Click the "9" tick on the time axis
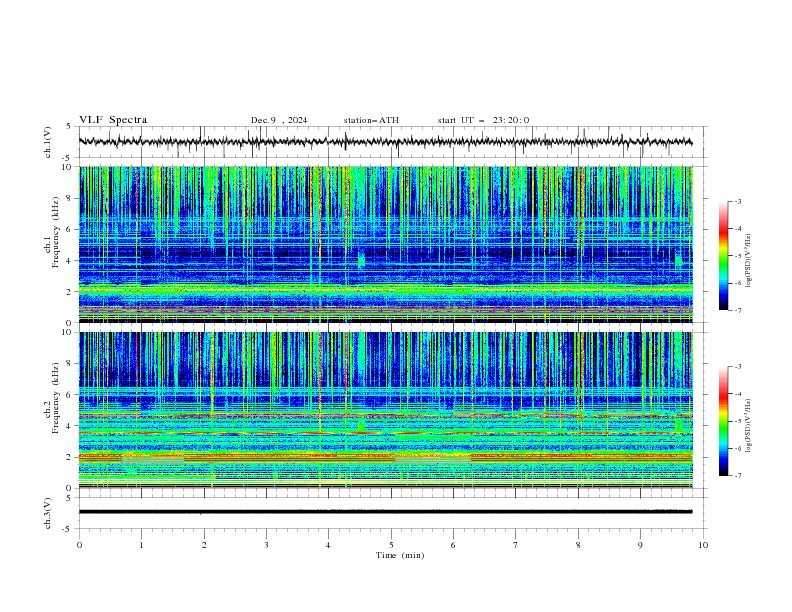This screenshot has height=612, width=792. click(640, 545)
